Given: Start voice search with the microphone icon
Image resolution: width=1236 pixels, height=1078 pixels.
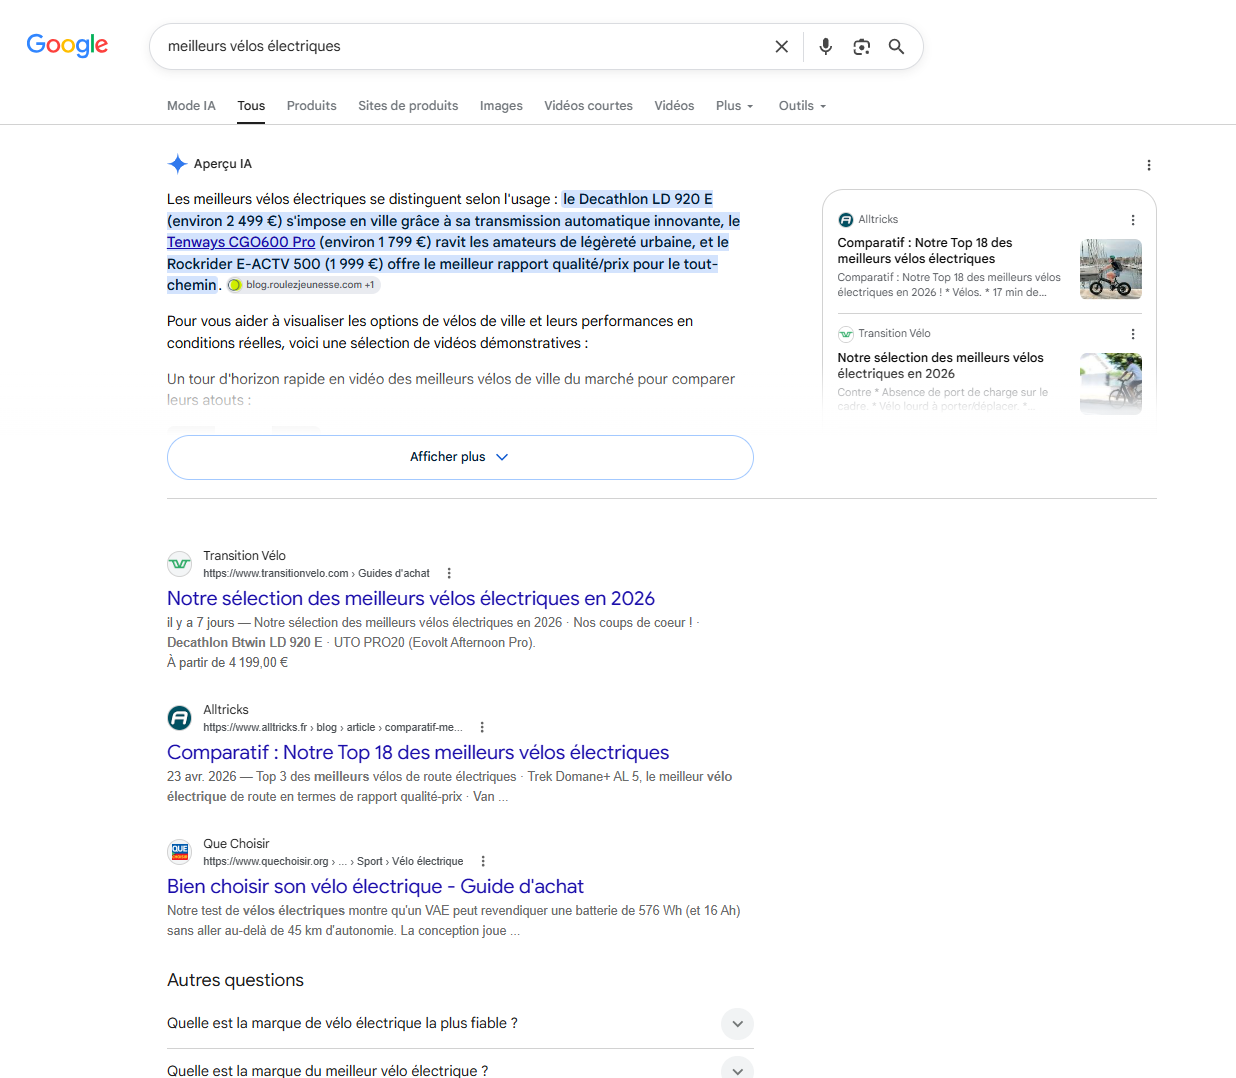Looking at the screenshot, I should pyautogui.click(x=825, y=46).
